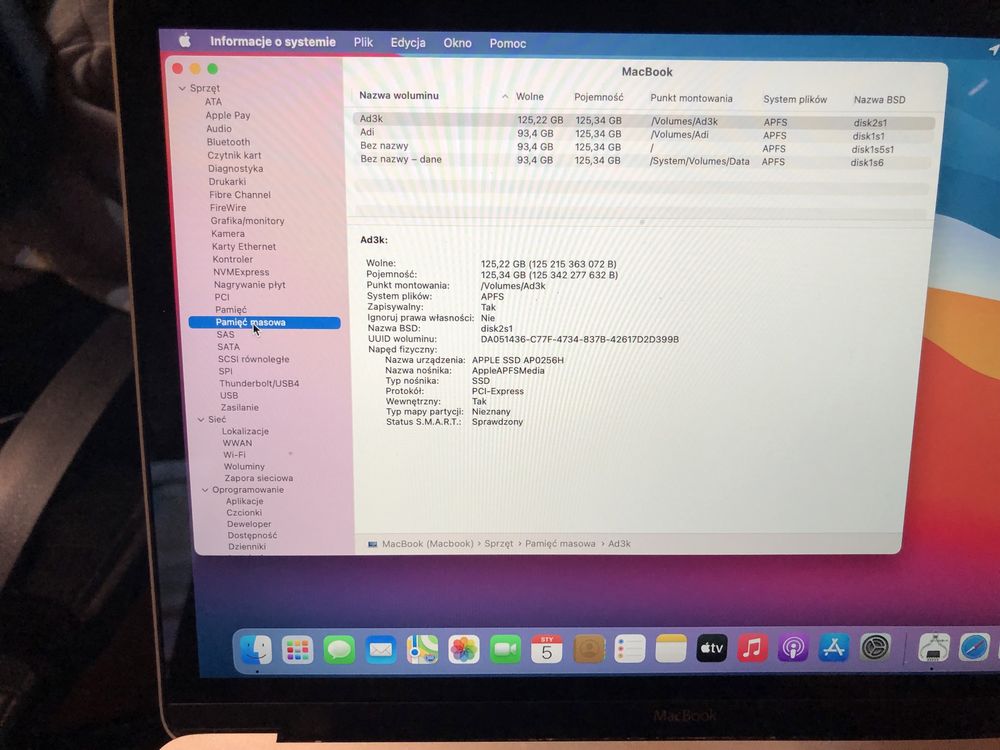Open Contacts from the Dock

[589, 649]
